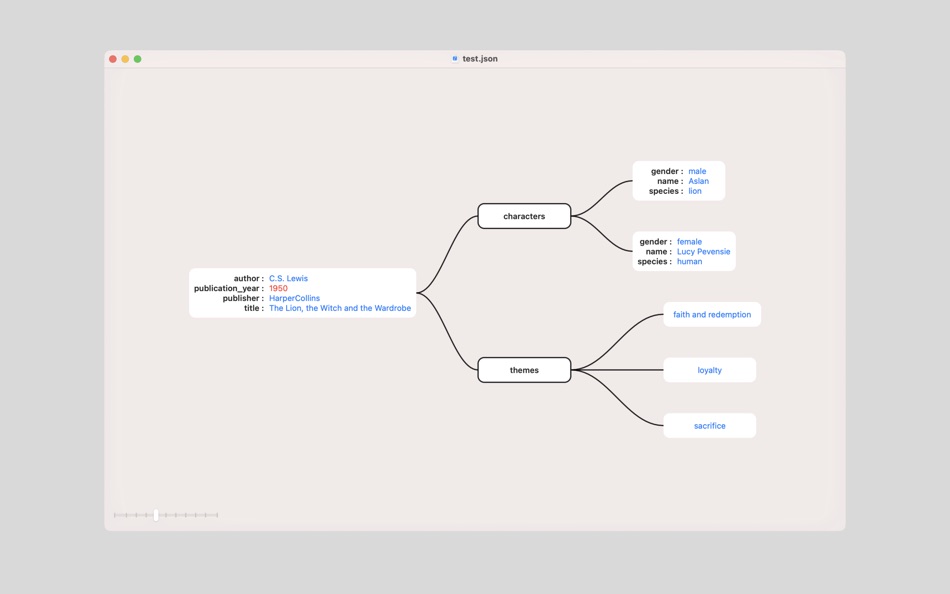The width and height of the screenshot is (950, 594).
Task: Click the "loyalty" theme node
Action: click(709, 370)
